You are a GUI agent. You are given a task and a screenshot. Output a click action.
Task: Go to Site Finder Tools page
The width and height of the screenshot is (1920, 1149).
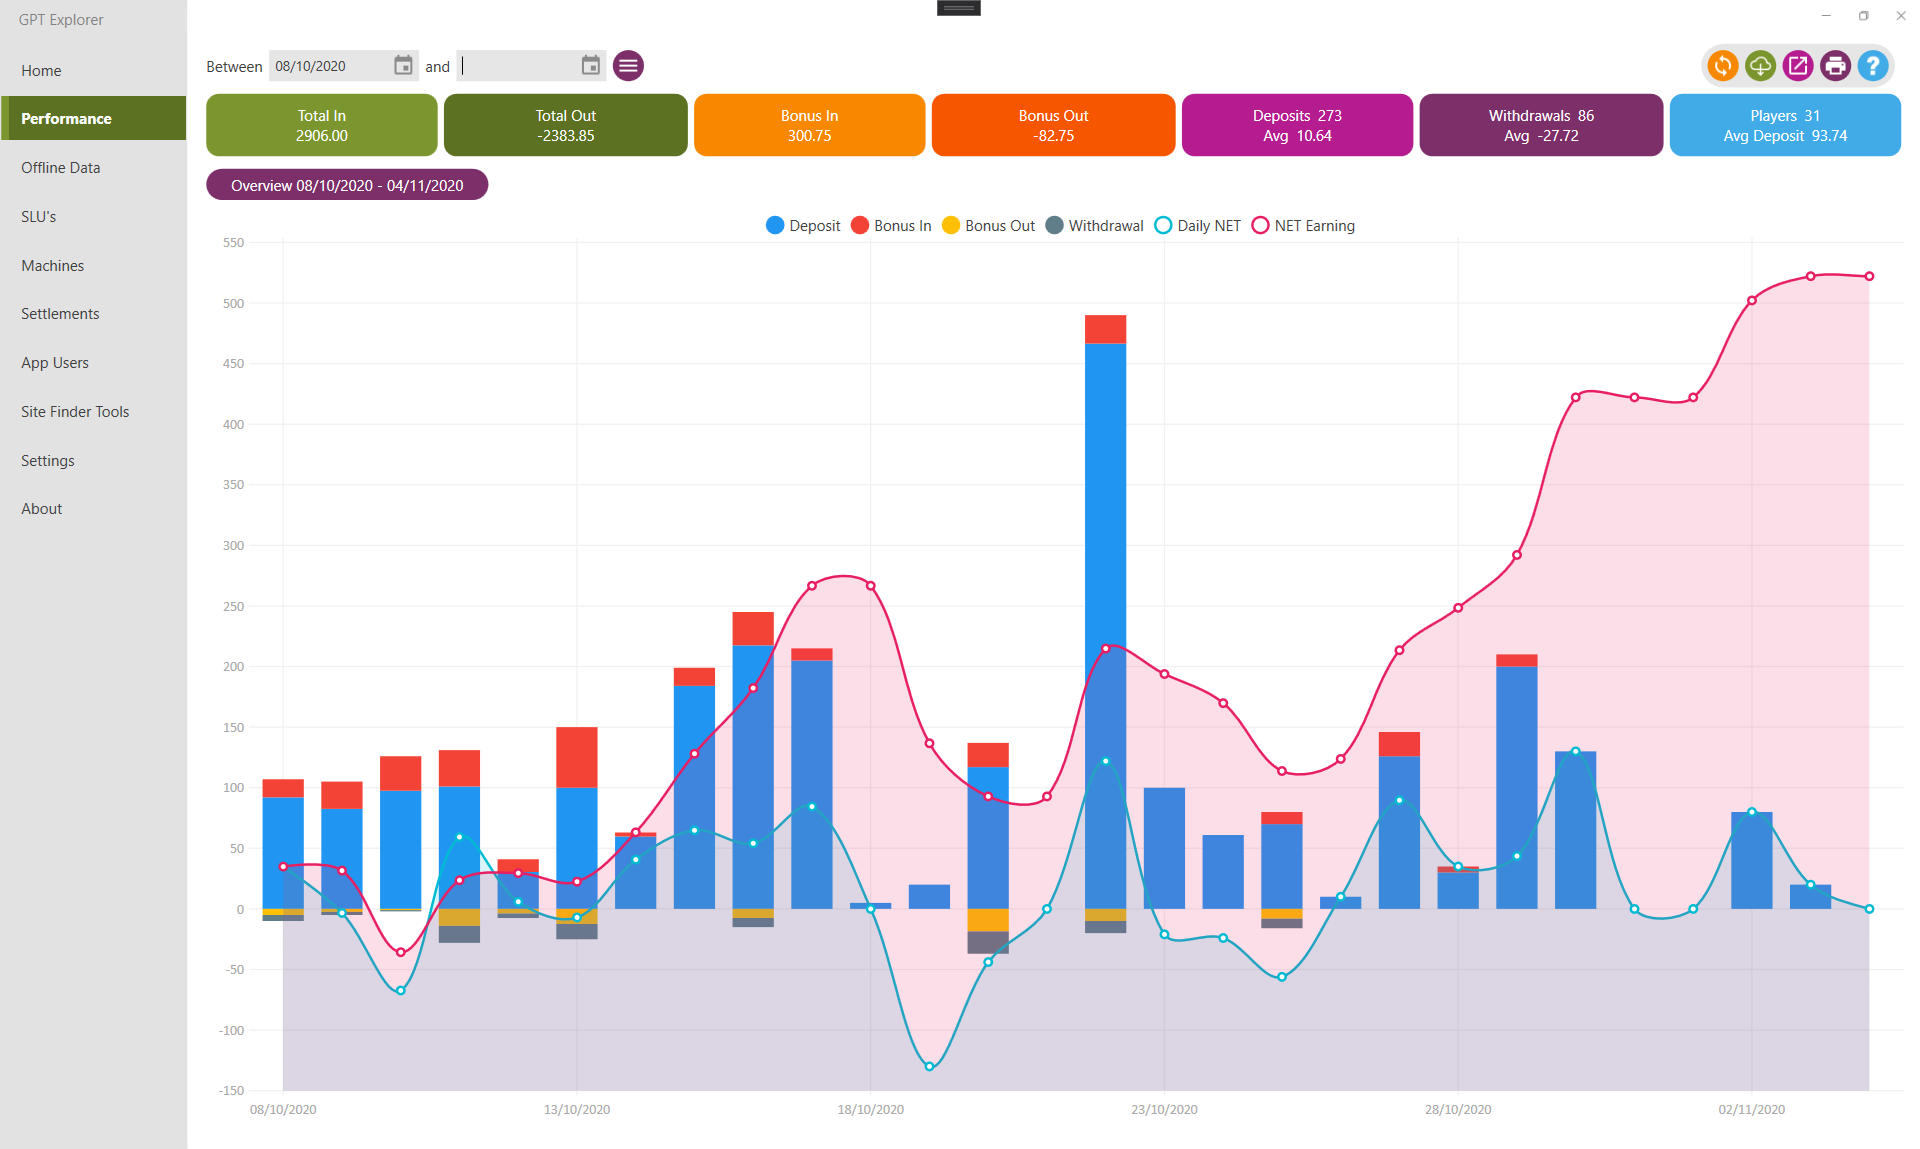tap(75, 412)
